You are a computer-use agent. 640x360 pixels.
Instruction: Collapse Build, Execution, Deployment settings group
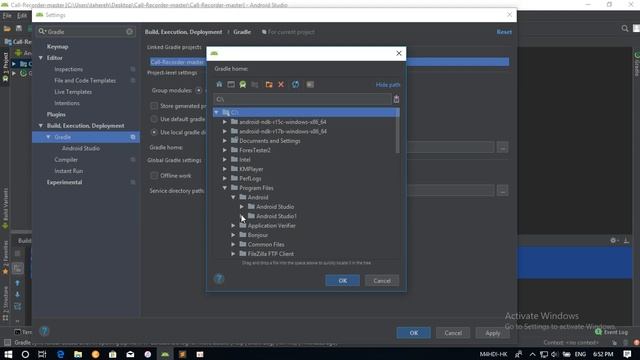click(x=41, y=126)
